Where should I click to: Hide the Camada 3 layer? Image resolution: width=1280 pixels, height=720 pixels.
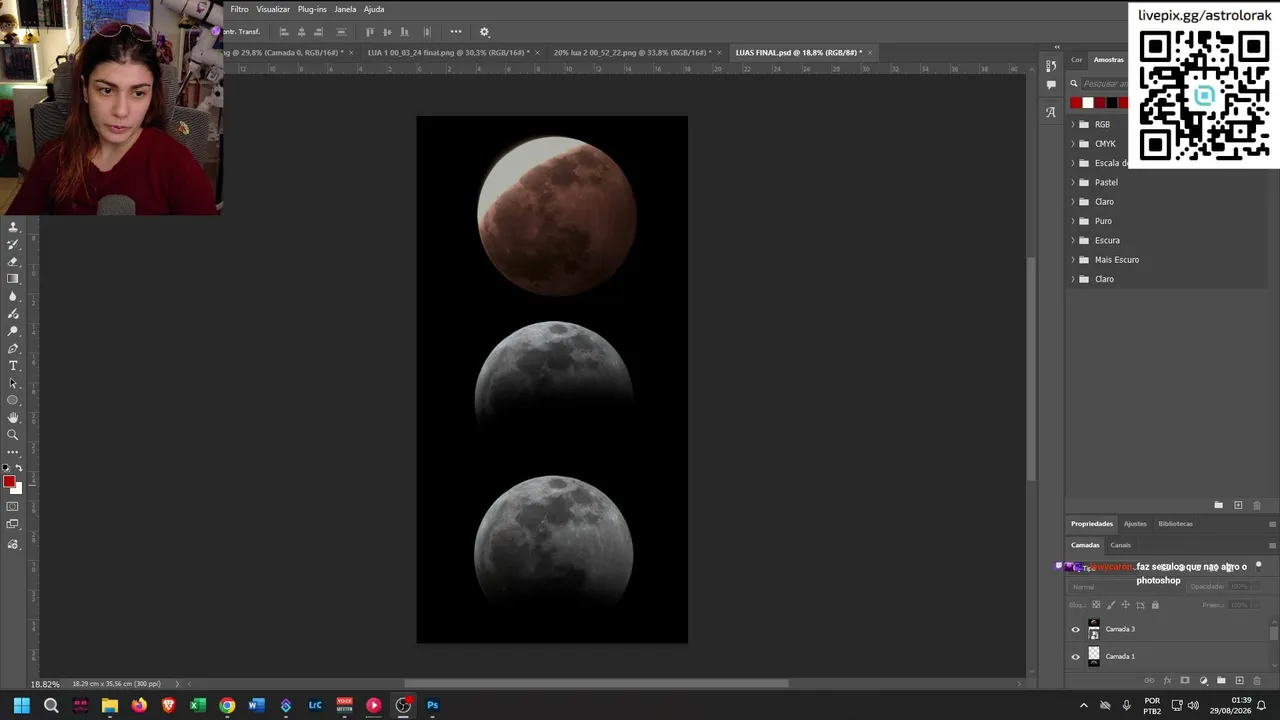coord(1076,630)
